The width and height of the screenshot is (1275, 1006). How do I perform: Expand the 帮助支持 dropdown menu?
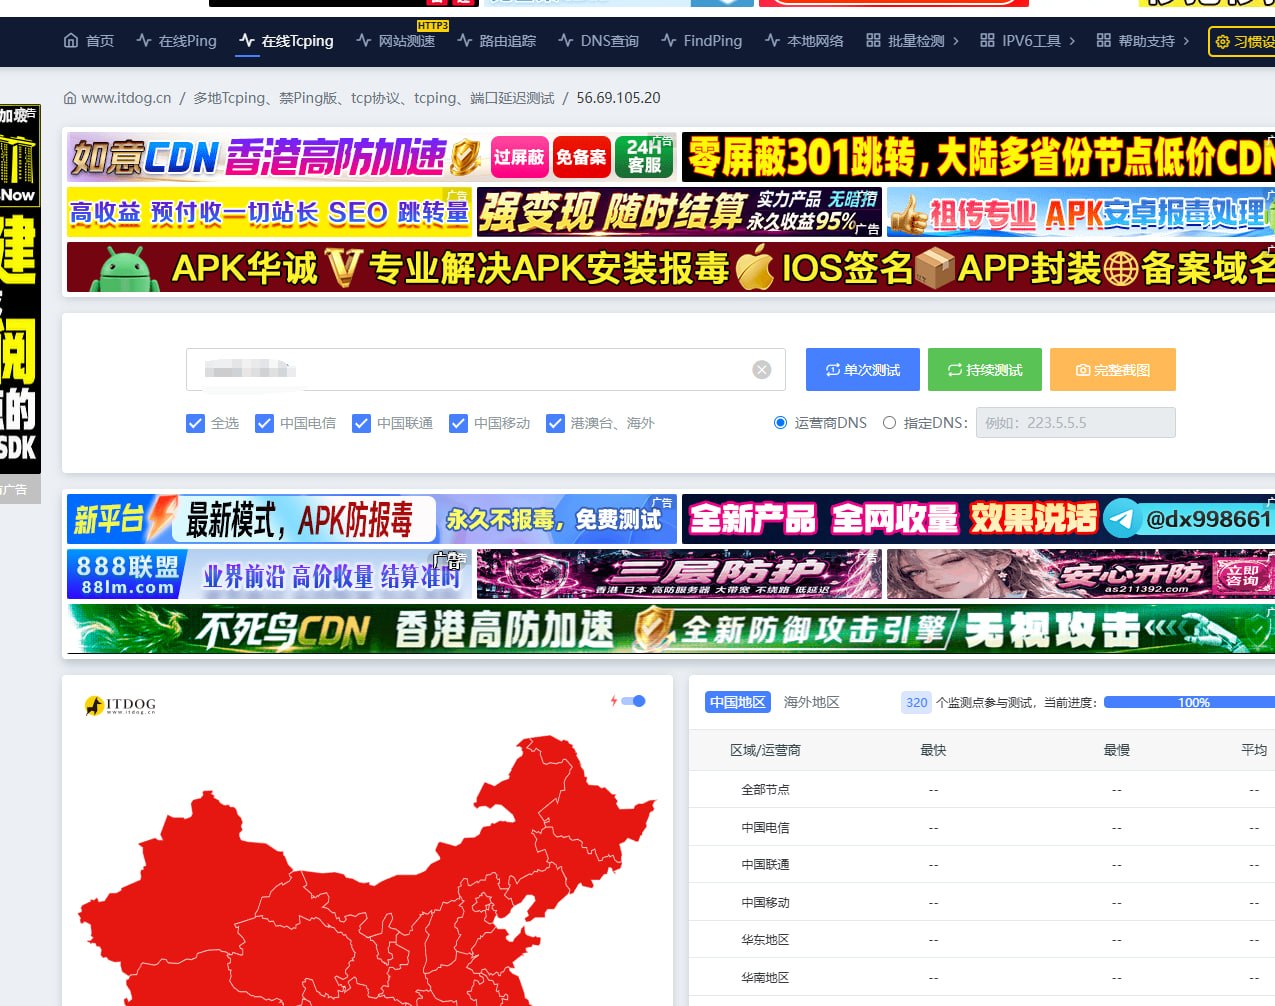(1143, 41)
